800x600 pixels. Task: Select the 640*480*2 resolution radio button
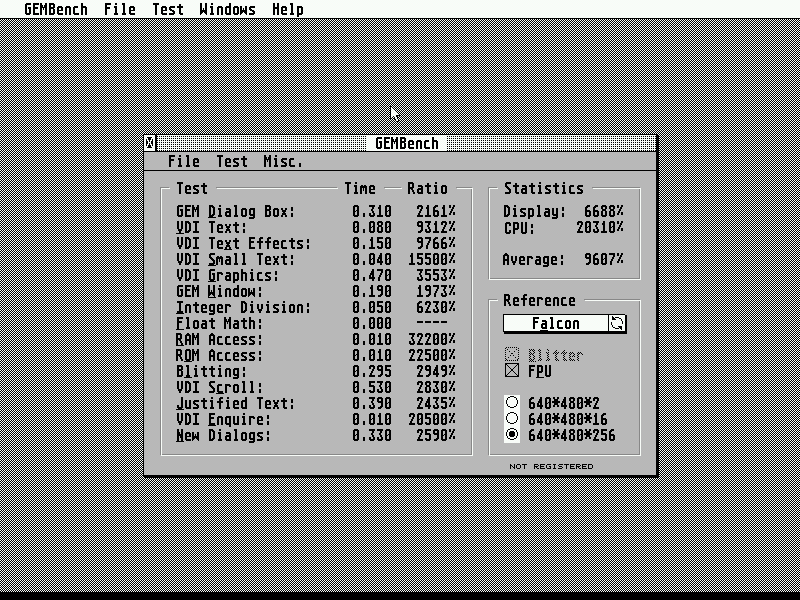[513, 403]
